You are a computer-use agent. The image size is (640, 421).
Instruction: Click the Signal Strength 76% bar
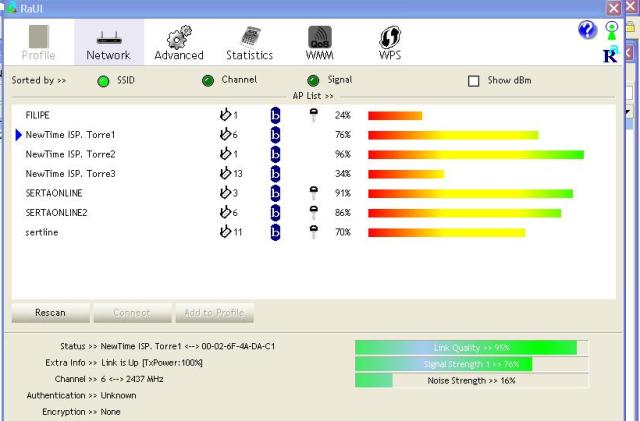[472, 364]
